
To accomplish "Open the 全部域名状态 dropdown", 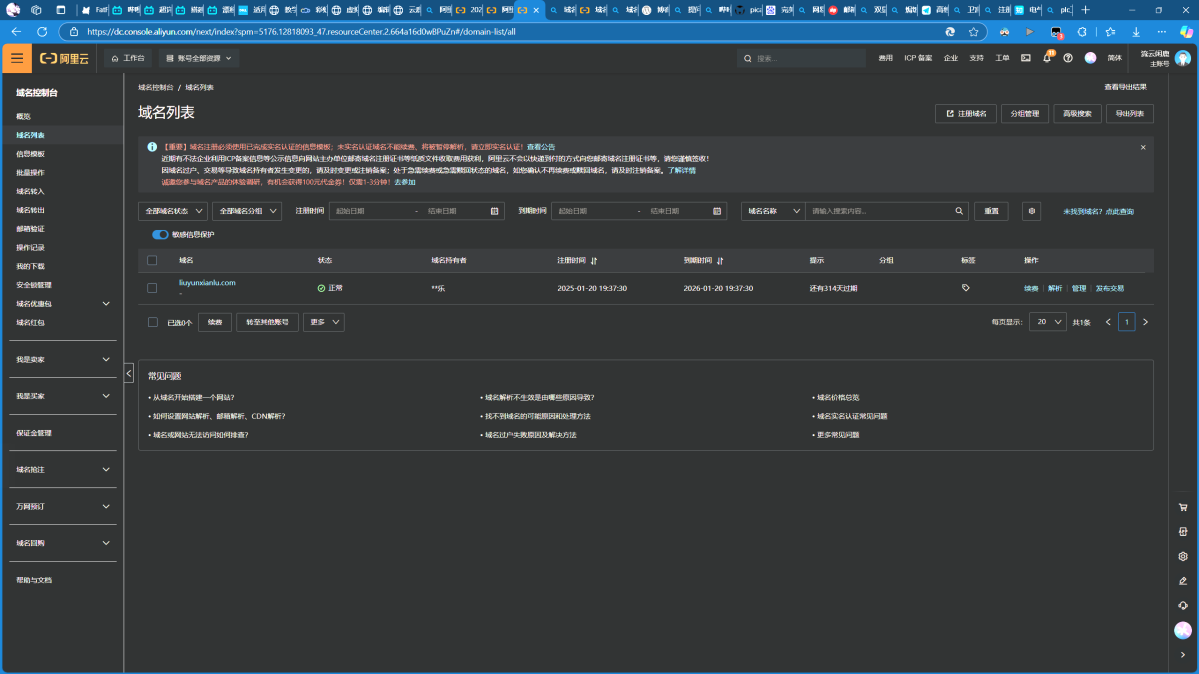I will click(x=172, y=211).
